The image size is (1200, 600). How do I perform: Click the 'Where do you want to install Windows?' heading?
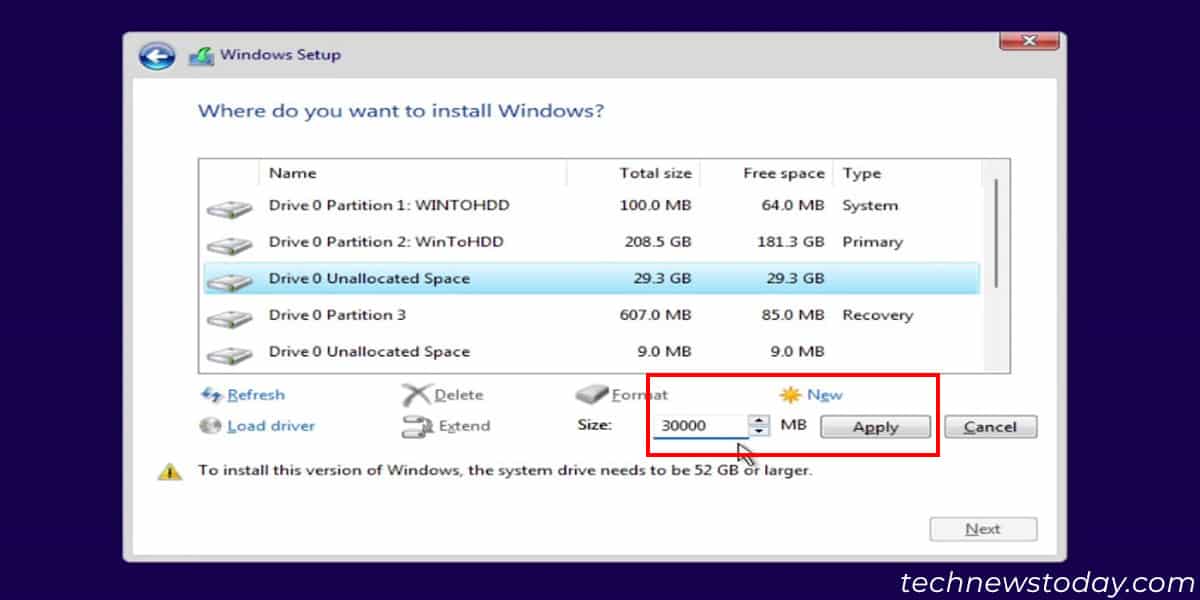[401, 110]
